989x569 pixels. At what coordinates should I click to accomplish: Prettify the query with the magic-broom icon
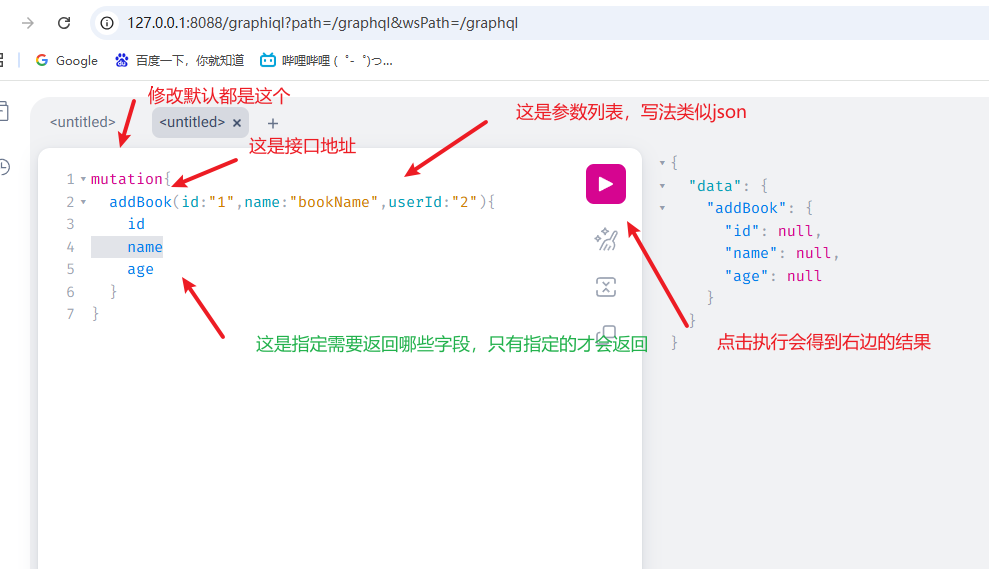coord(606,239)
